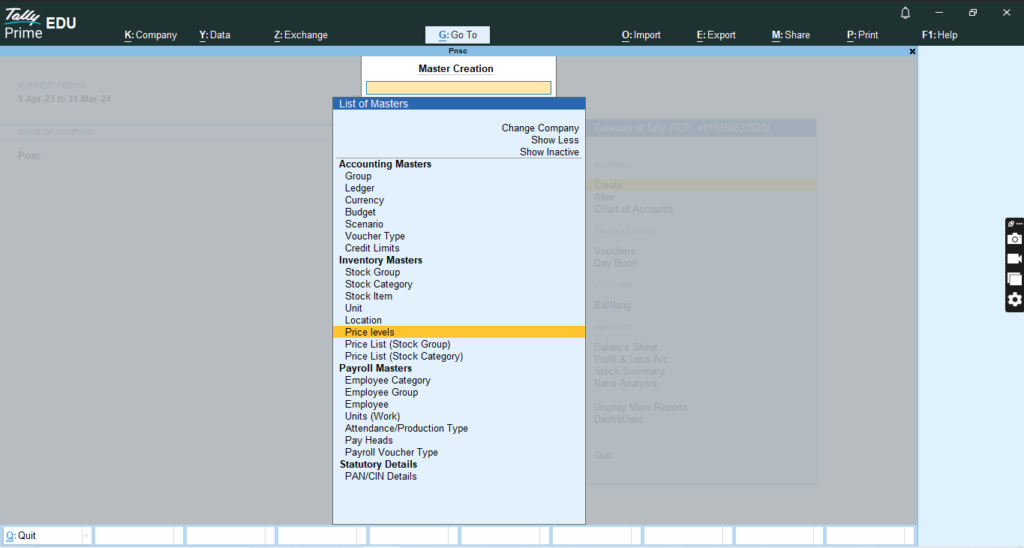Image resolution: width=1024 pixels, height=548 pixels.
Task: Close the Pnsc panel with the X icon
Action: [x=912, y=52]
